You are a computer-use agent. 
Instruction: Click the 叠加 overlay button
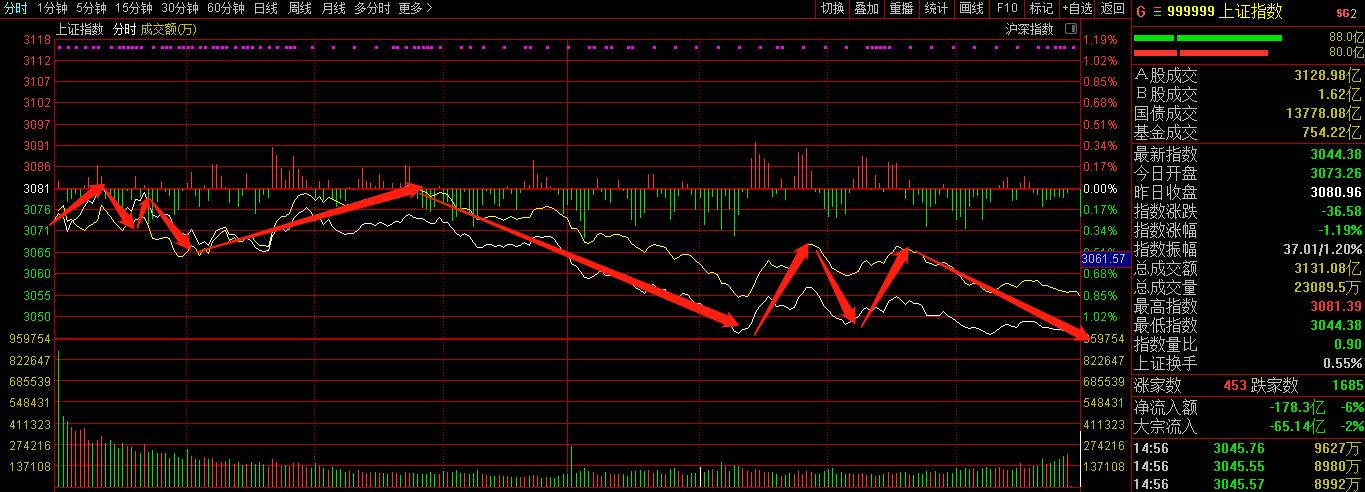[867, 8]
